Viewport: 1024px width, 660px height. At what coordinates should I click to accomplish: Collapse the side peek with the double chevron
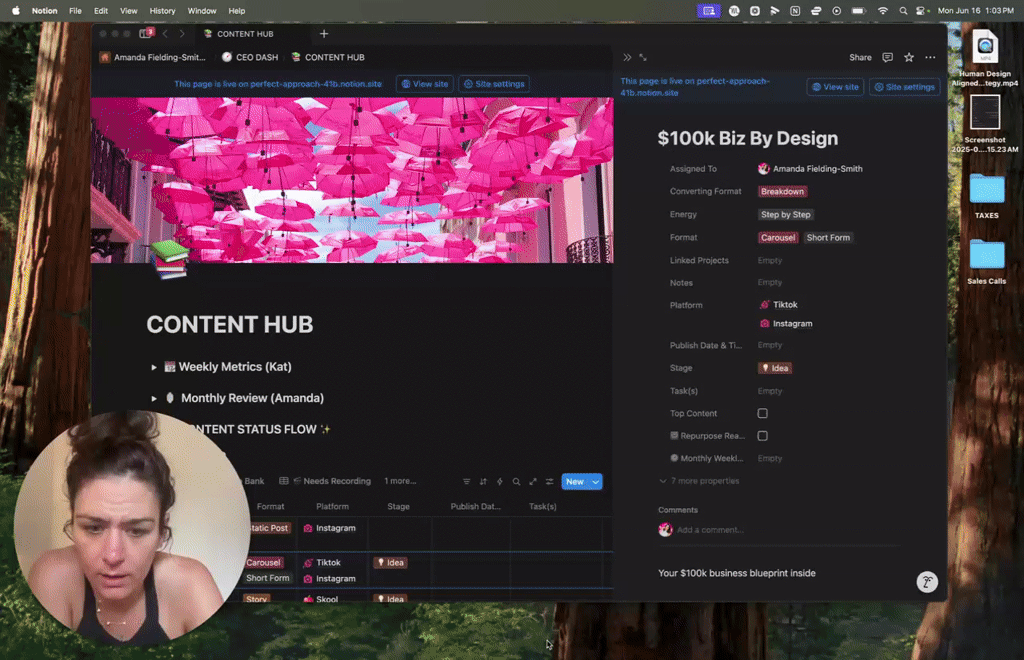point(627,57)
